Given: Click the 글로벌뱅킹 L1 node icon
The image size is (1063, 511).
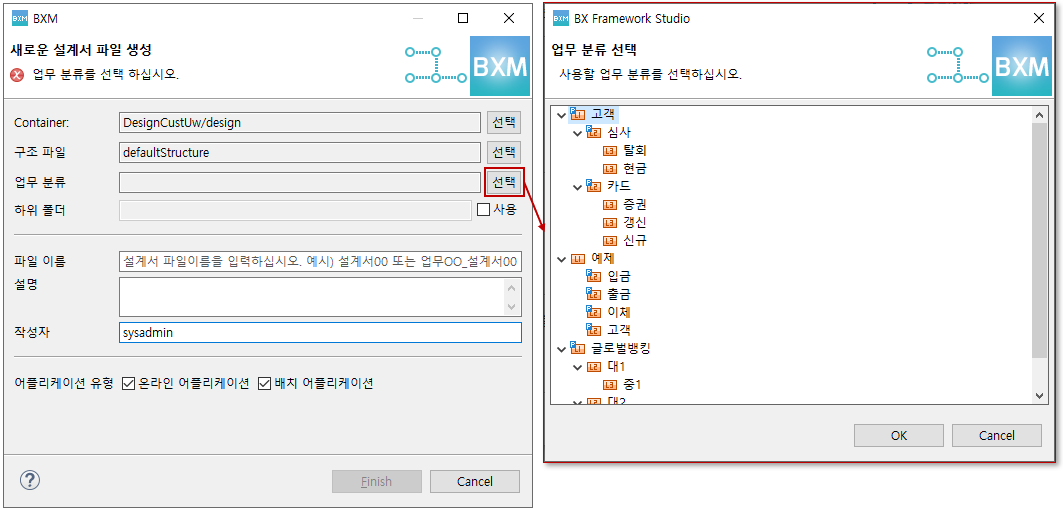Looking at the screenshot, I should 578,348.
